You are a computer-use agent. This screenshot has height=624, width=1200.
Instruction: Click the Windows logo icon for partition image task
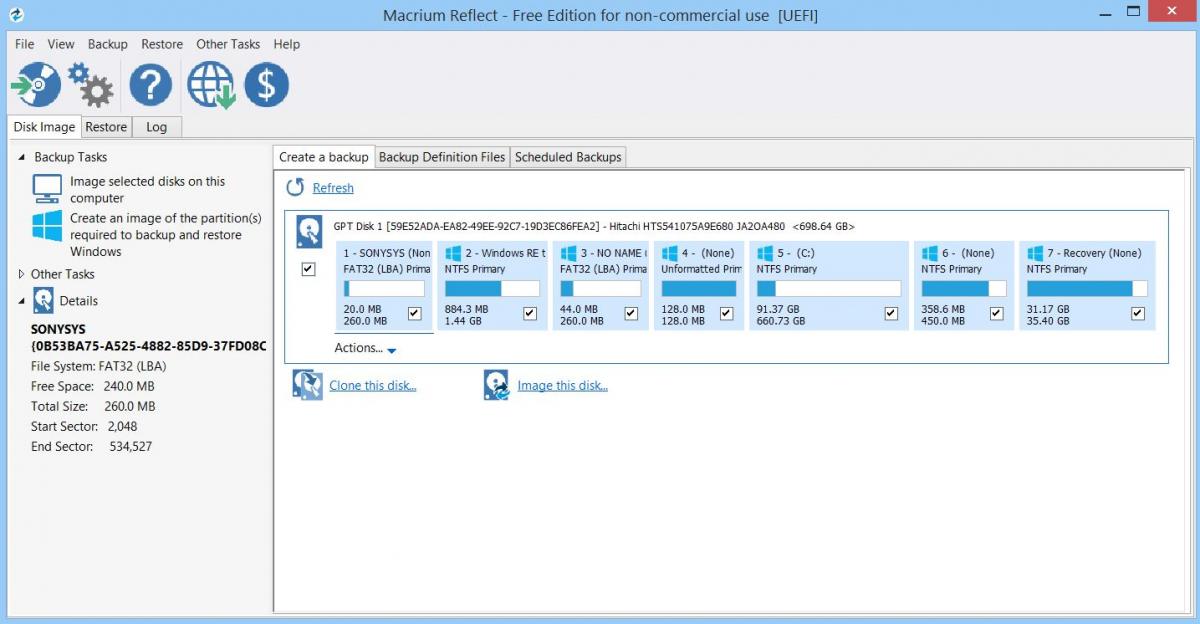[47, 225]
